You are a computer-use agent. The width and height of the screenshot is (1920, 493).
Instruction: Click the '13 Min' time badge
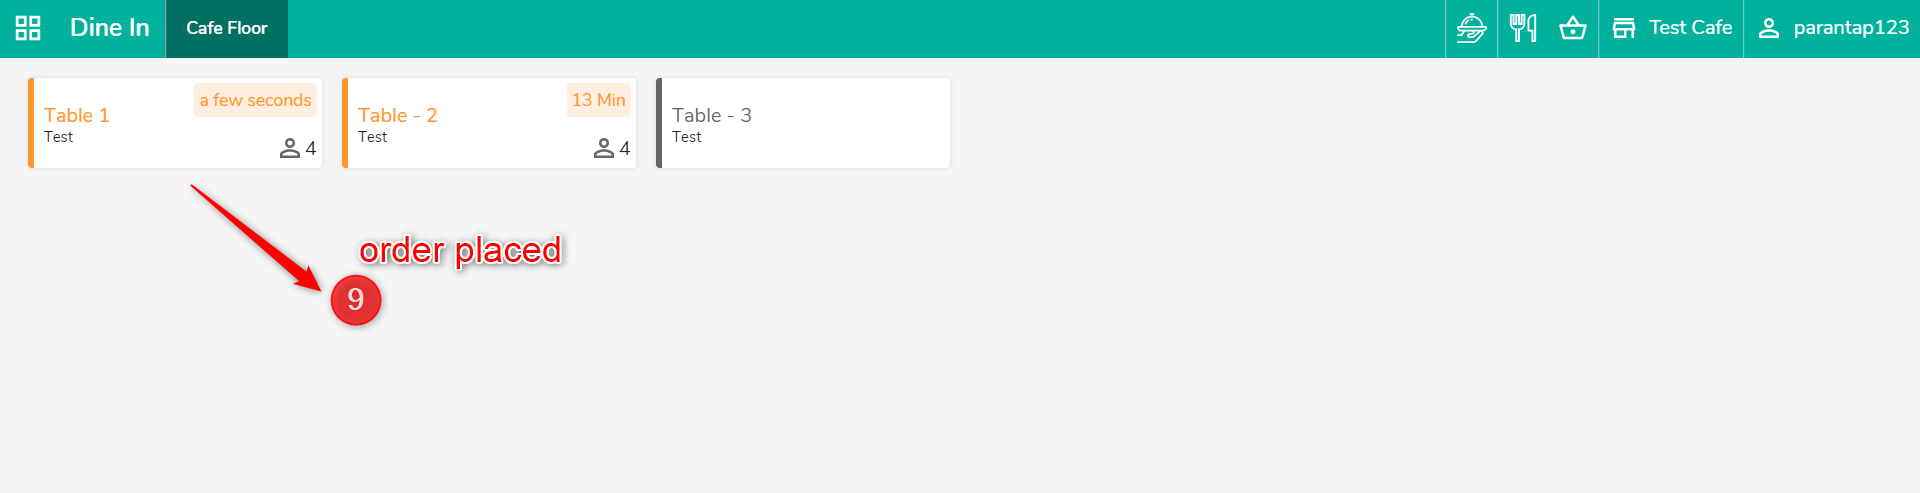click(599, 100)
